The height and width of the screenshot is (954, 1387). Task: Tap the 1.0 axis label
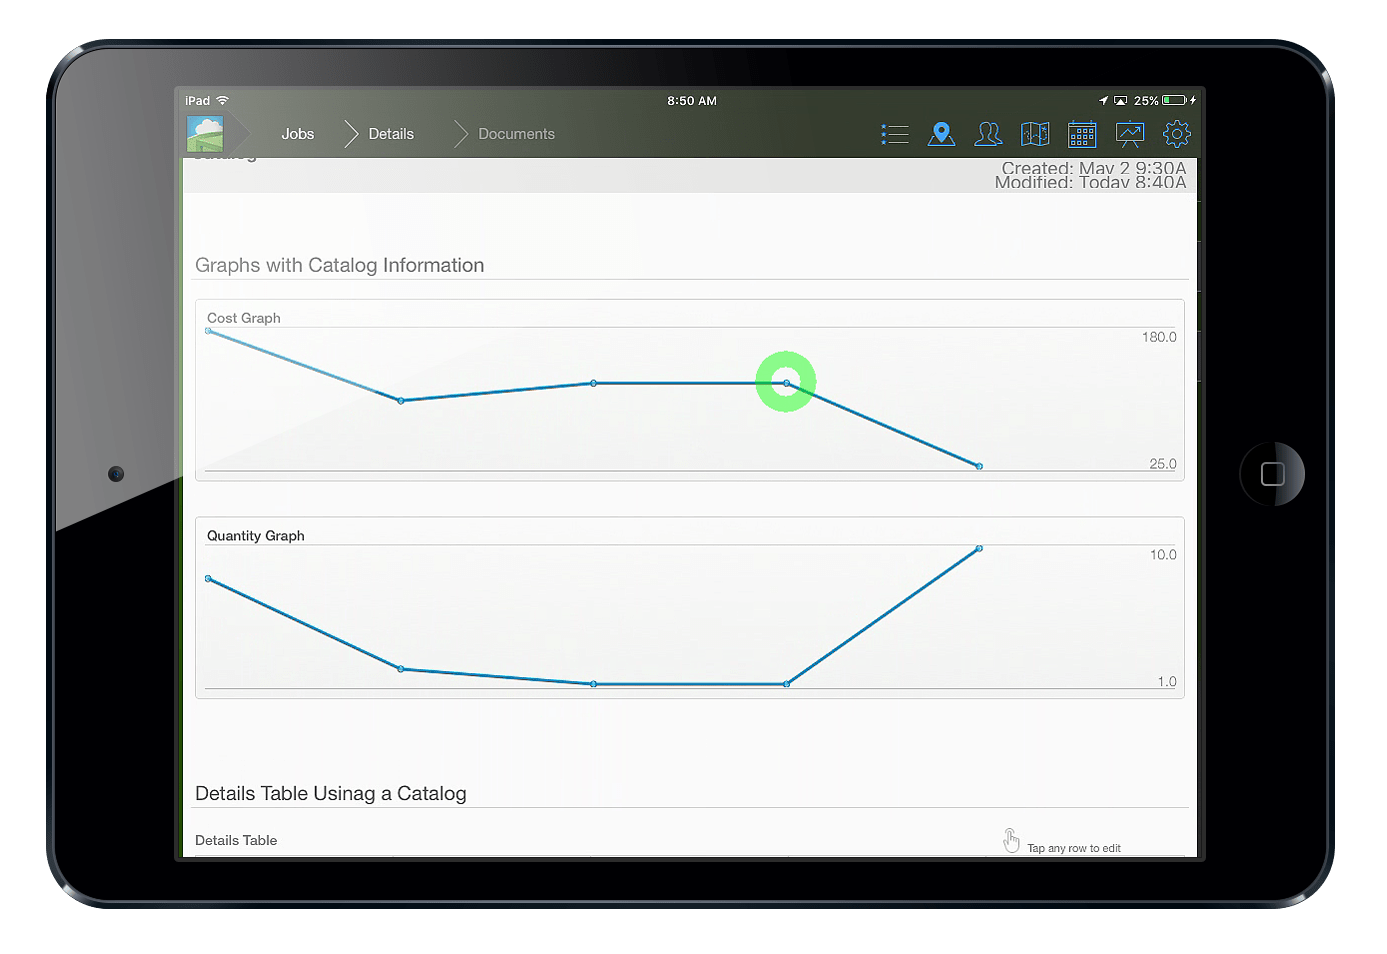(x=1167, y=682)
